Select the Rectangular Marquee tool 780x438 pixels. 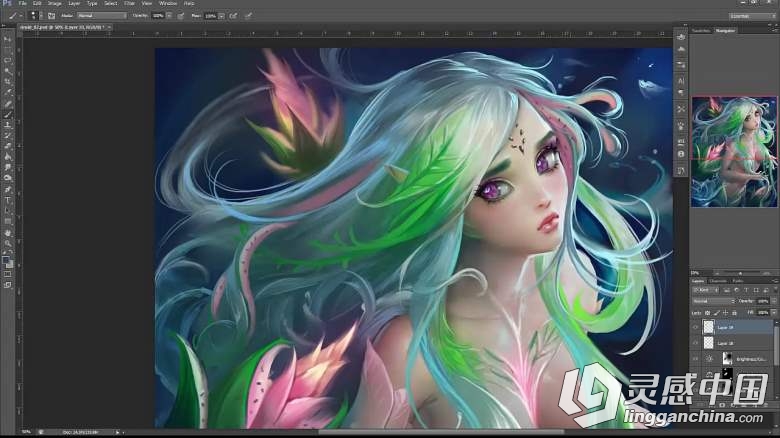7,50
